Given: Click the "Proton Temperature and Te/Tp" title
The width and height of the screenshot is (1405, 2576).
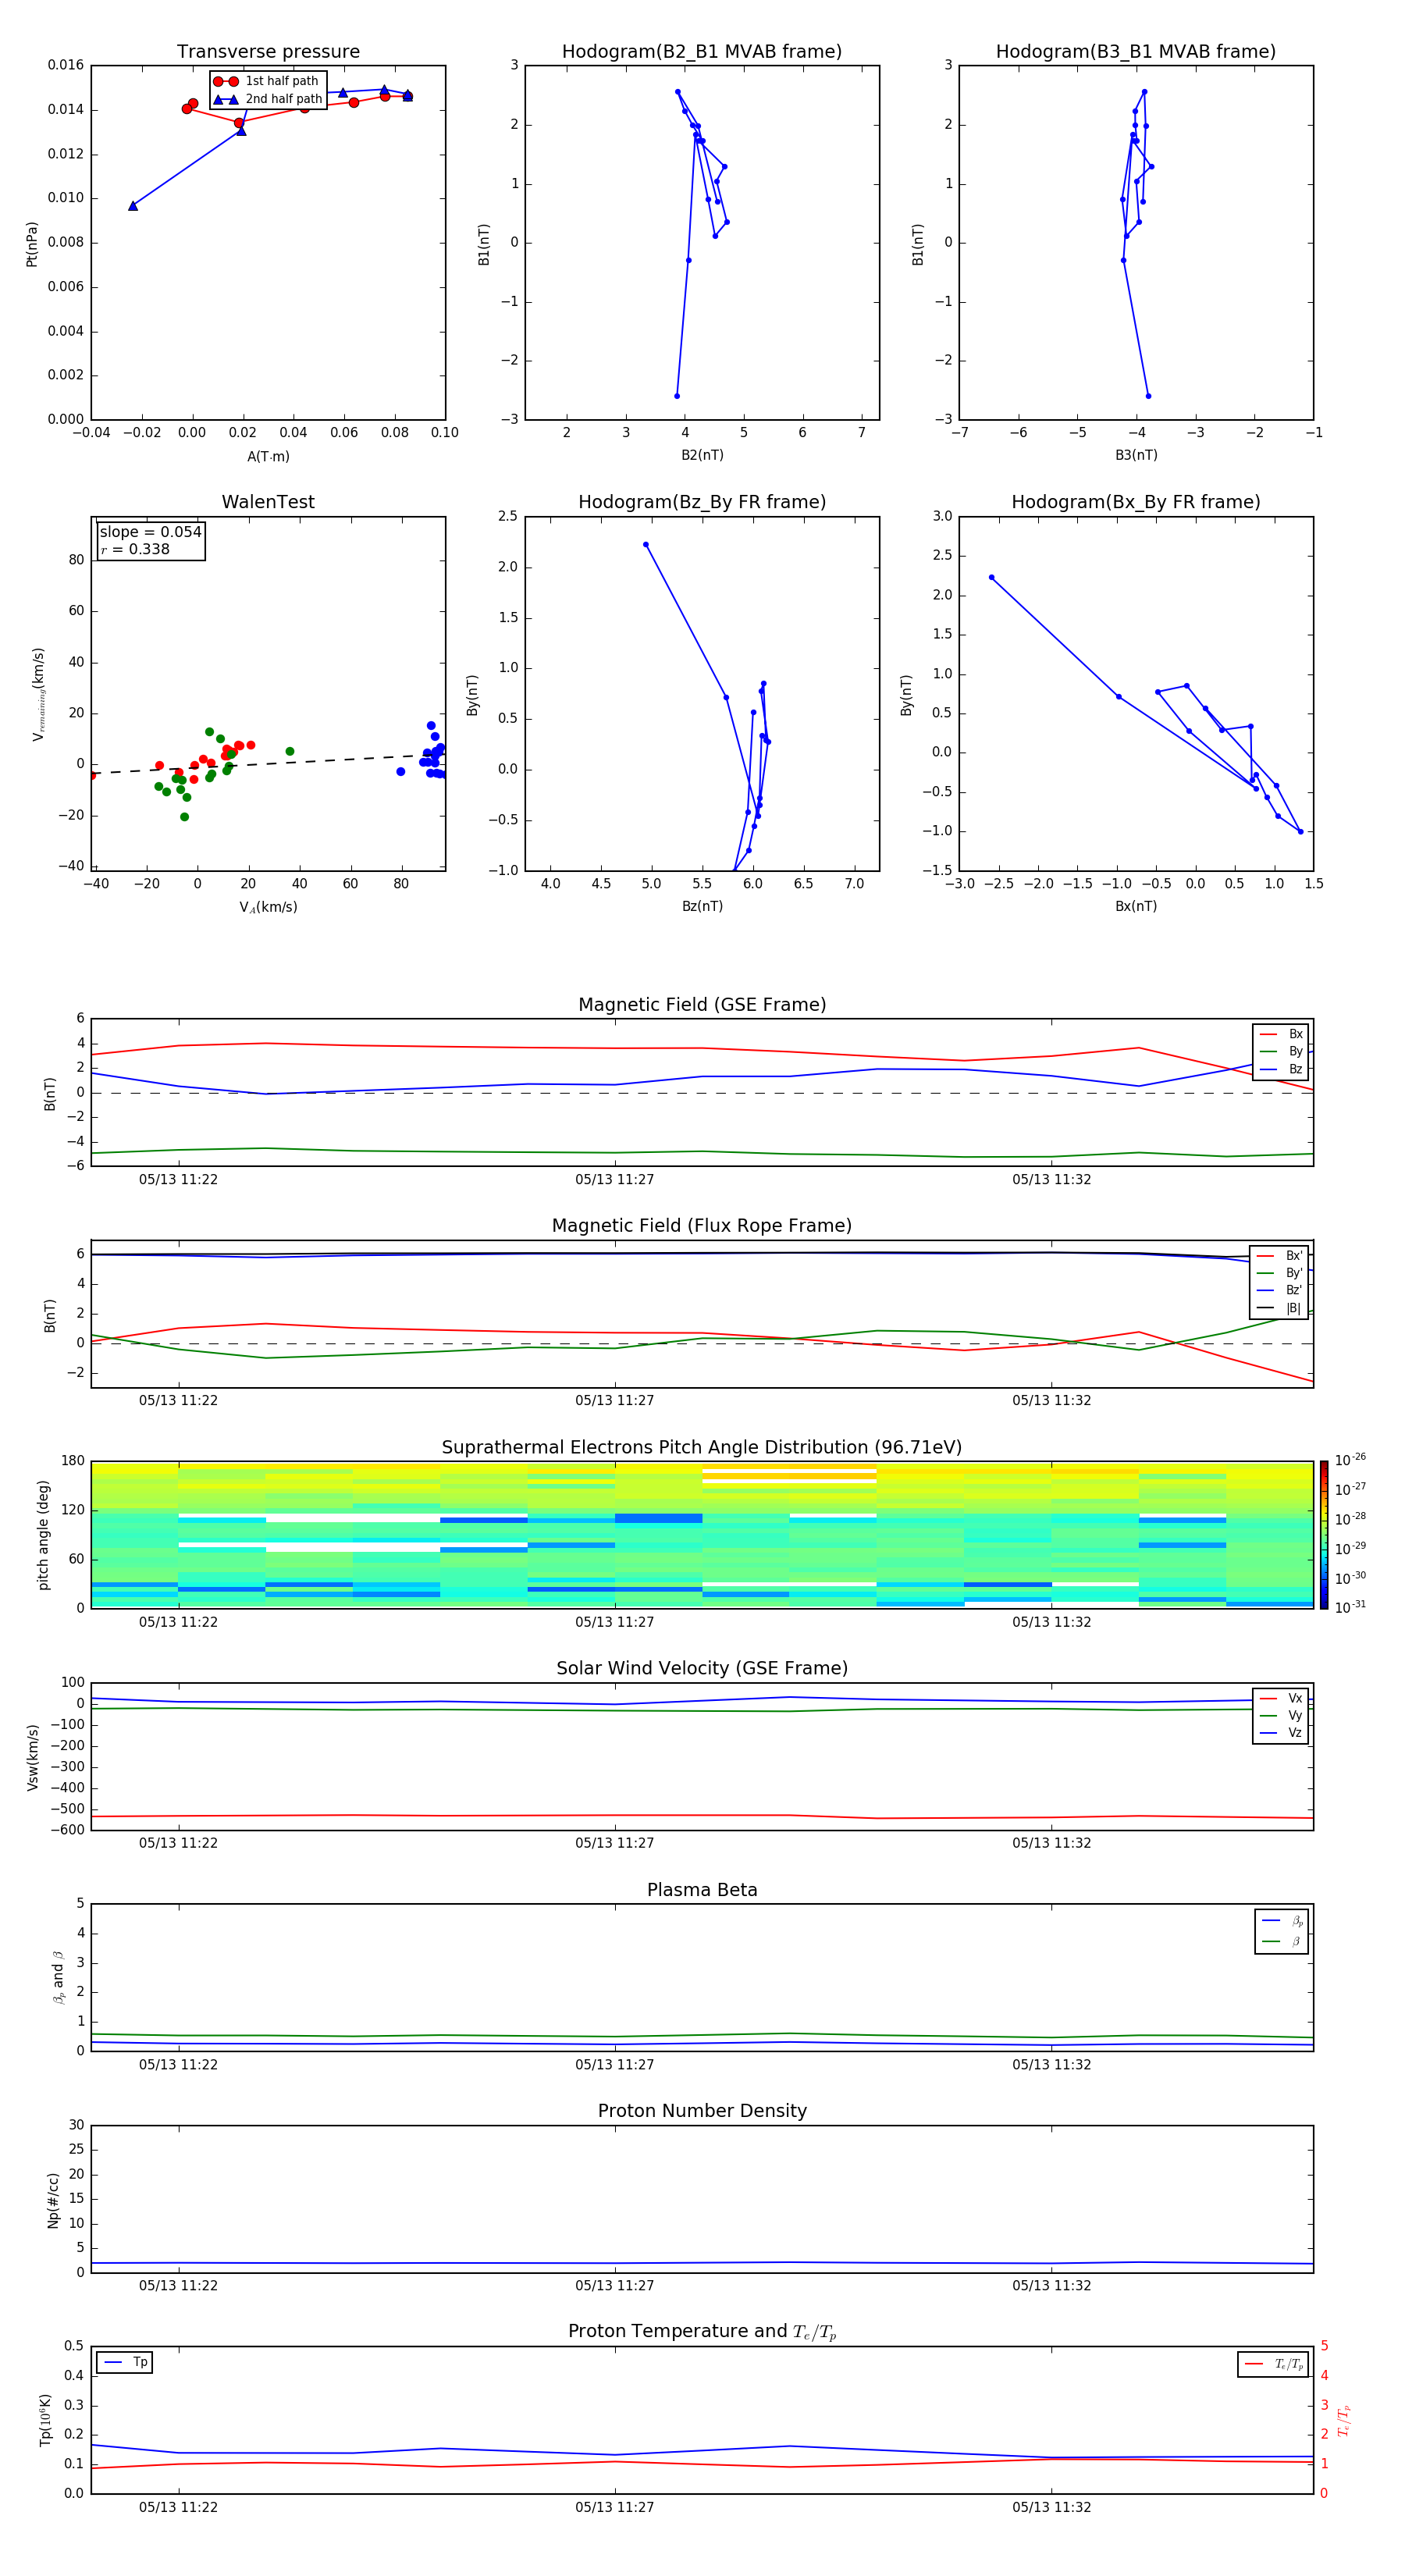Looking at the screenshot, I should [x=702, y=2332].
